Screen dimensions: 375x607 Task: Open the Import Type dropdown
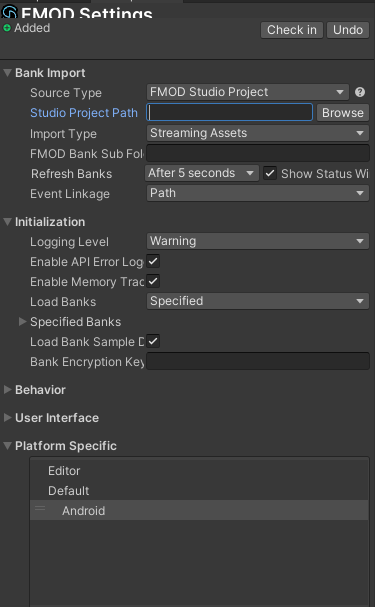[x=258, y=133]
